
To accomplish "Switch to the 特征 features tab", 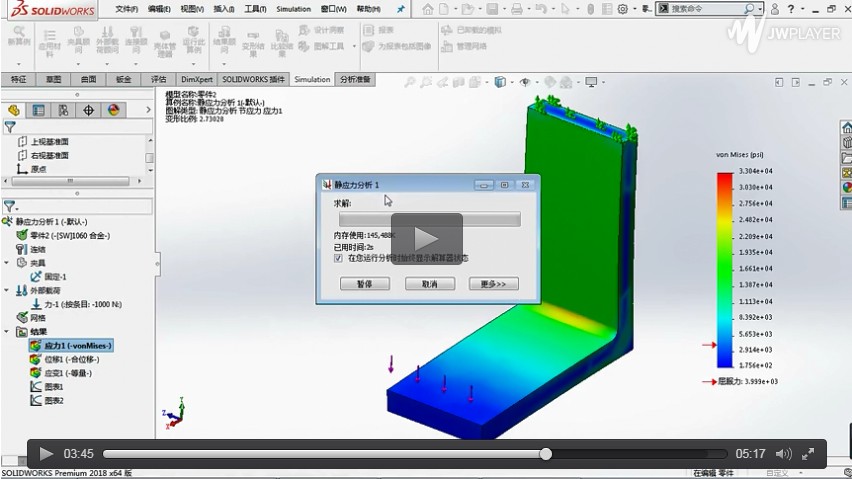I will tap(18, 79).
